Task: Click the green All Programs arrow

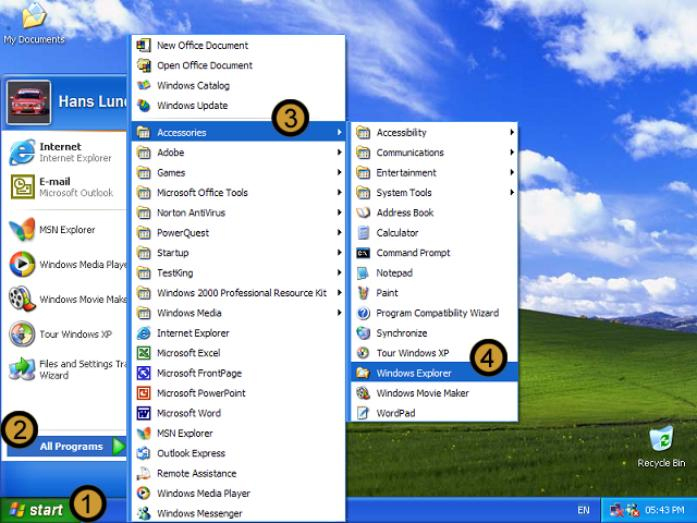Action: point(119,446)
